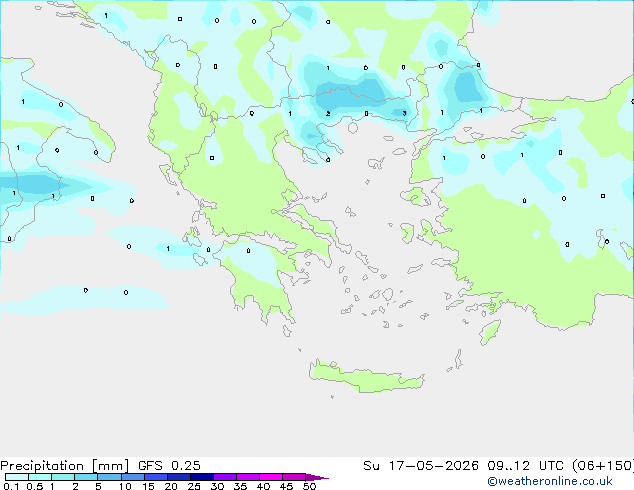Click the '15' legend scale label

point(148,486)
